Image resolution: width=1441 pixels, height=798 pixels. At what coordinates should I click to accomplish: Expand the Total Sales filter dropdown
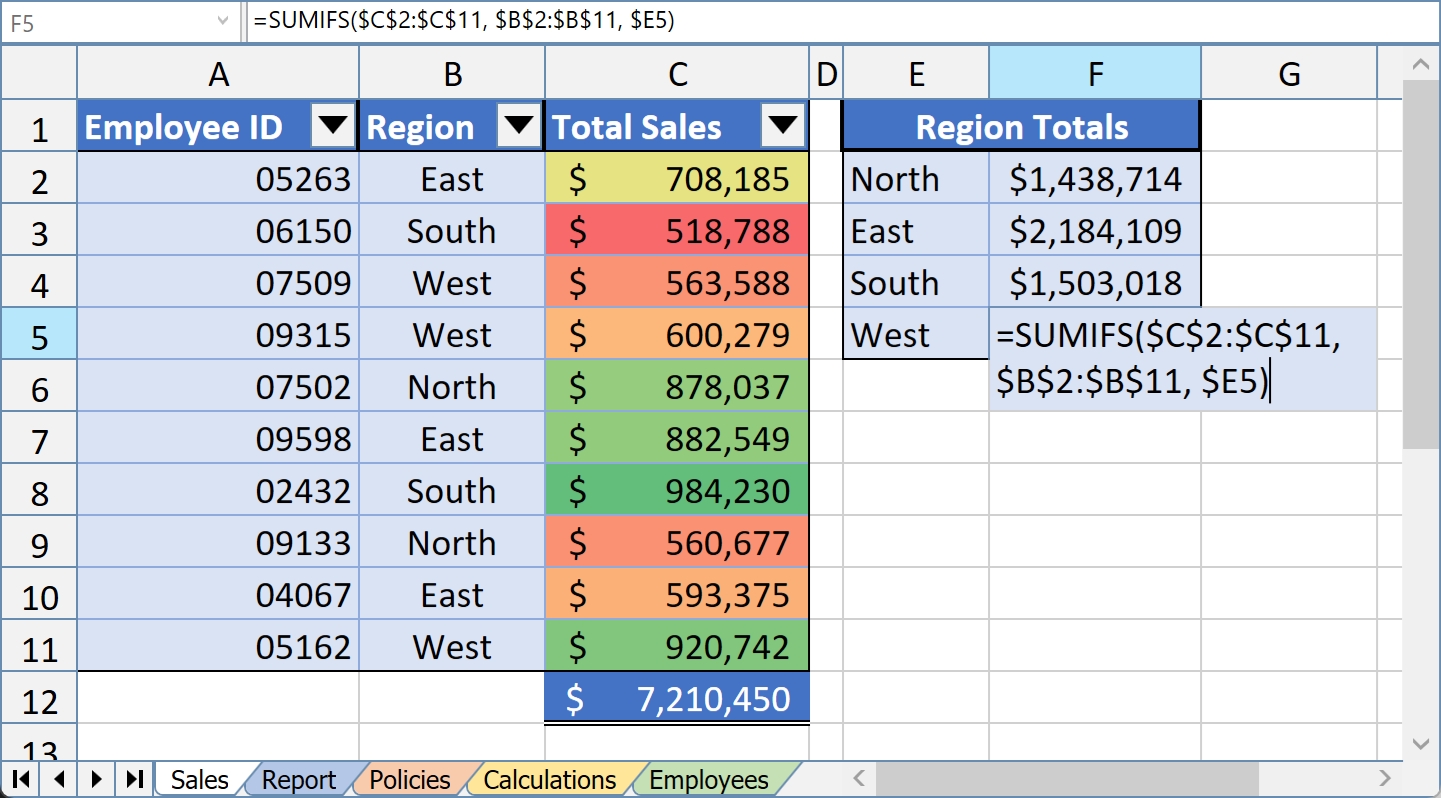coord(783,126)
